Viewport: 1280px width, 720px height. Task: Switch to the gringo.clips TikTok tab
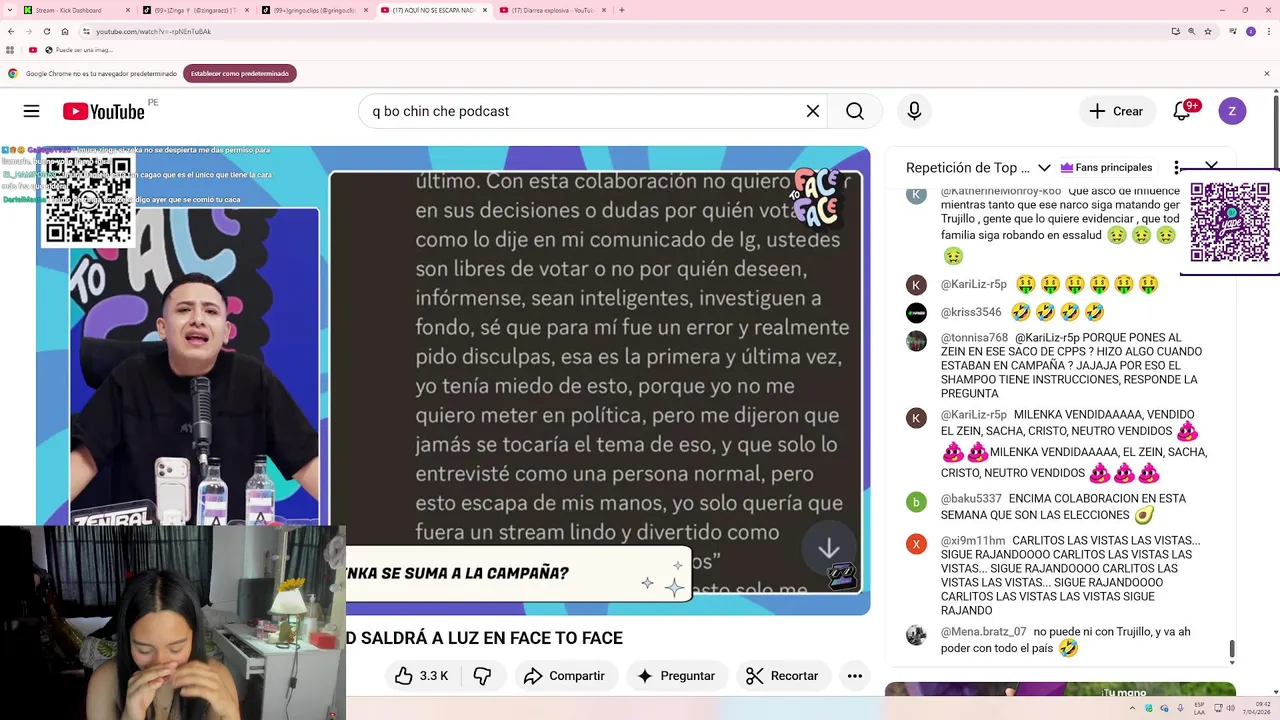pos(314,10)
